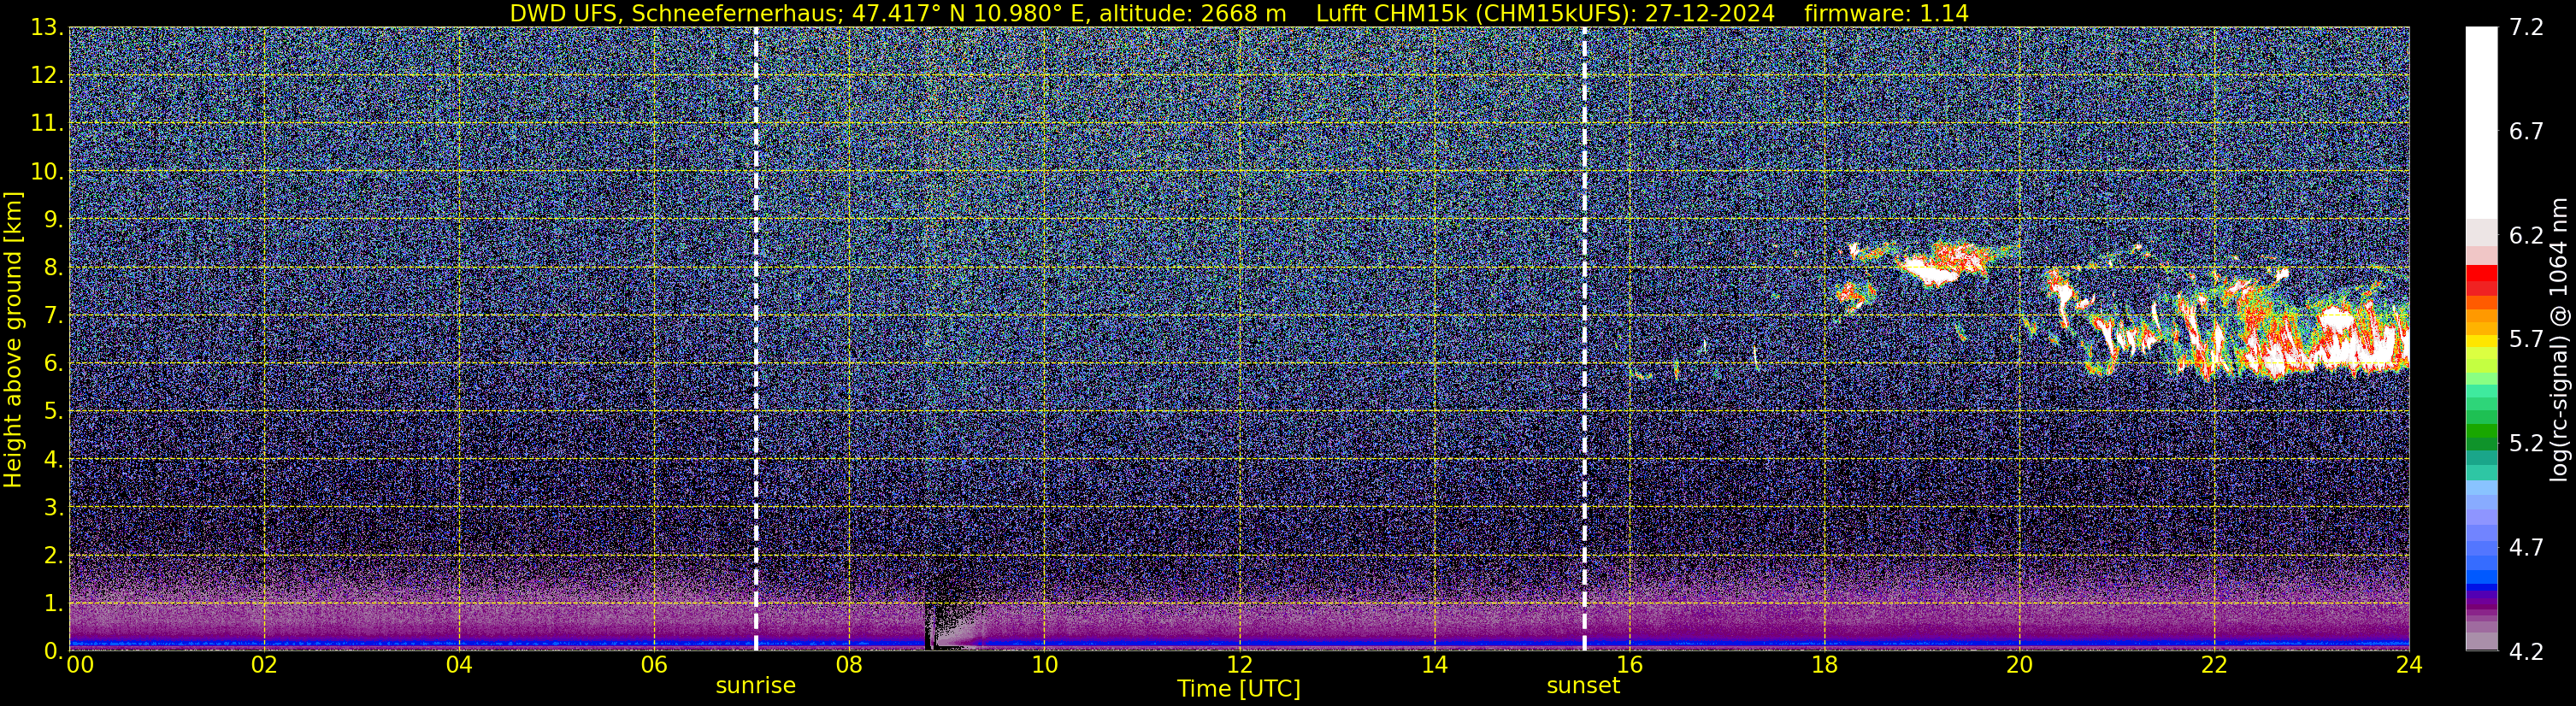2576x706 pixels.
Task: Click the height axis tick '7.'
Action: tap(55, 316)
